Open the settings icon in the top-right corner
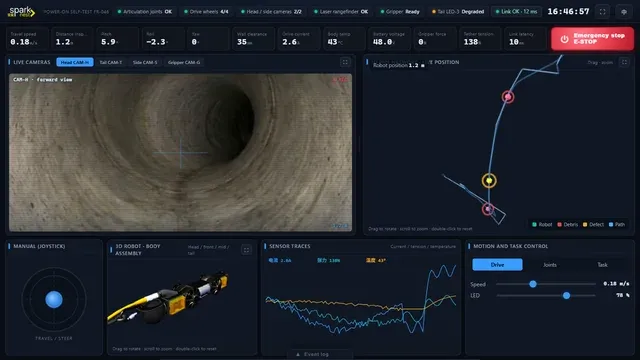 pyautogui.click(x=624, y=12)
